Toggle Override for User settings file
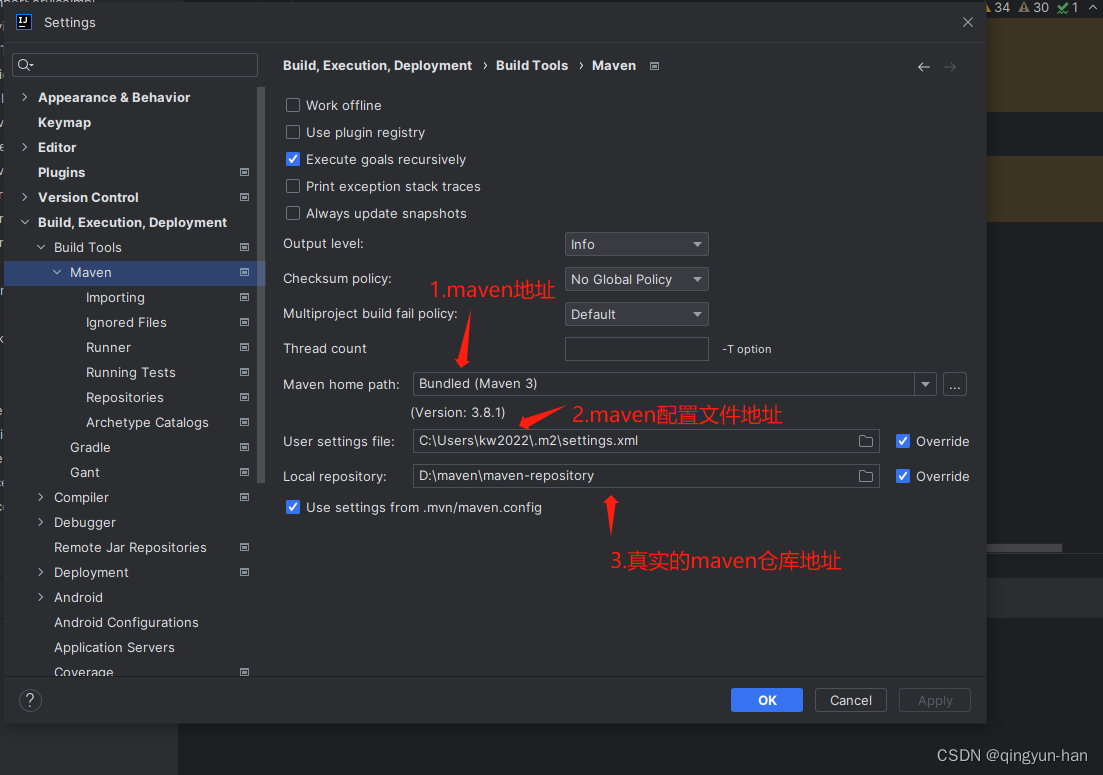Image resolution: width=1103 pixels, height=775 pixels. [x=903, y=441]
